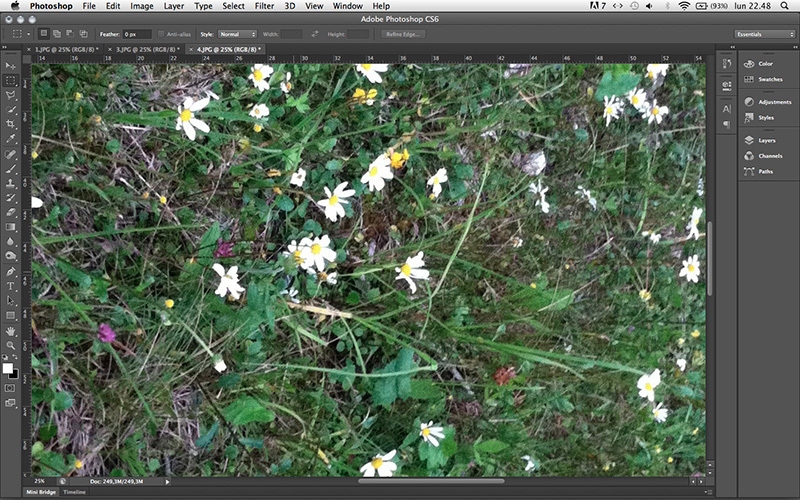This screenshot has height=500, width=800.
Task: Open the Filter menu
Action: pos(264,6)
